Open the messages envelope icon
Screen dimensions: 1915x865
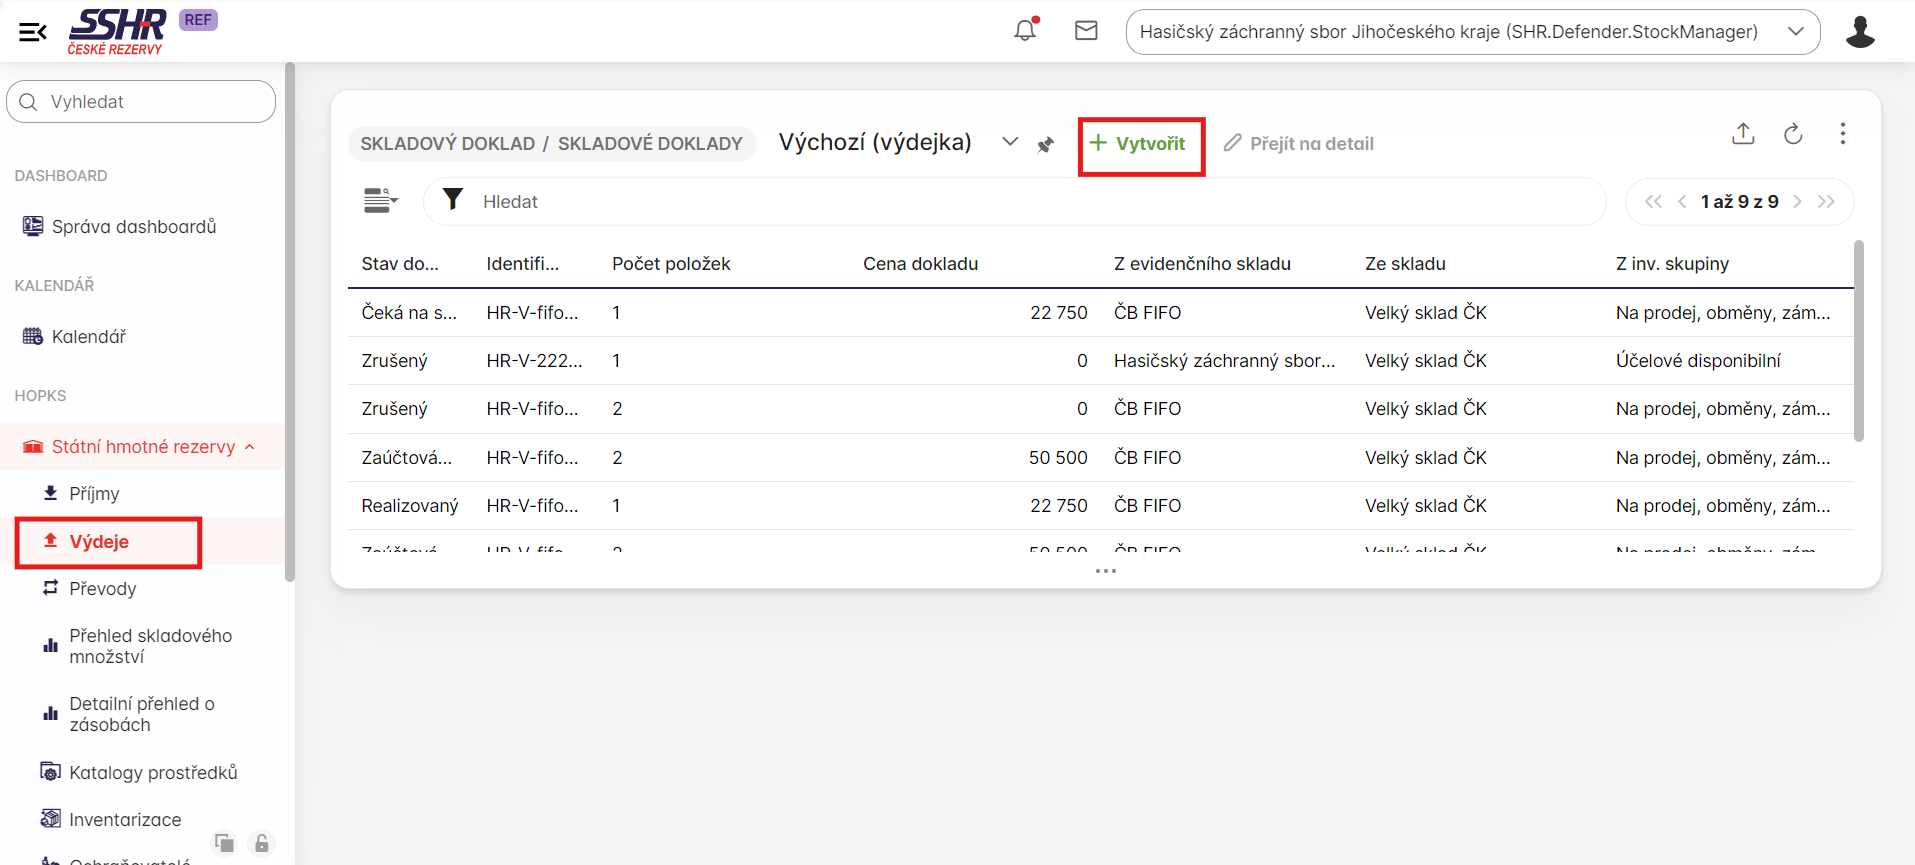pos(1086,31)
